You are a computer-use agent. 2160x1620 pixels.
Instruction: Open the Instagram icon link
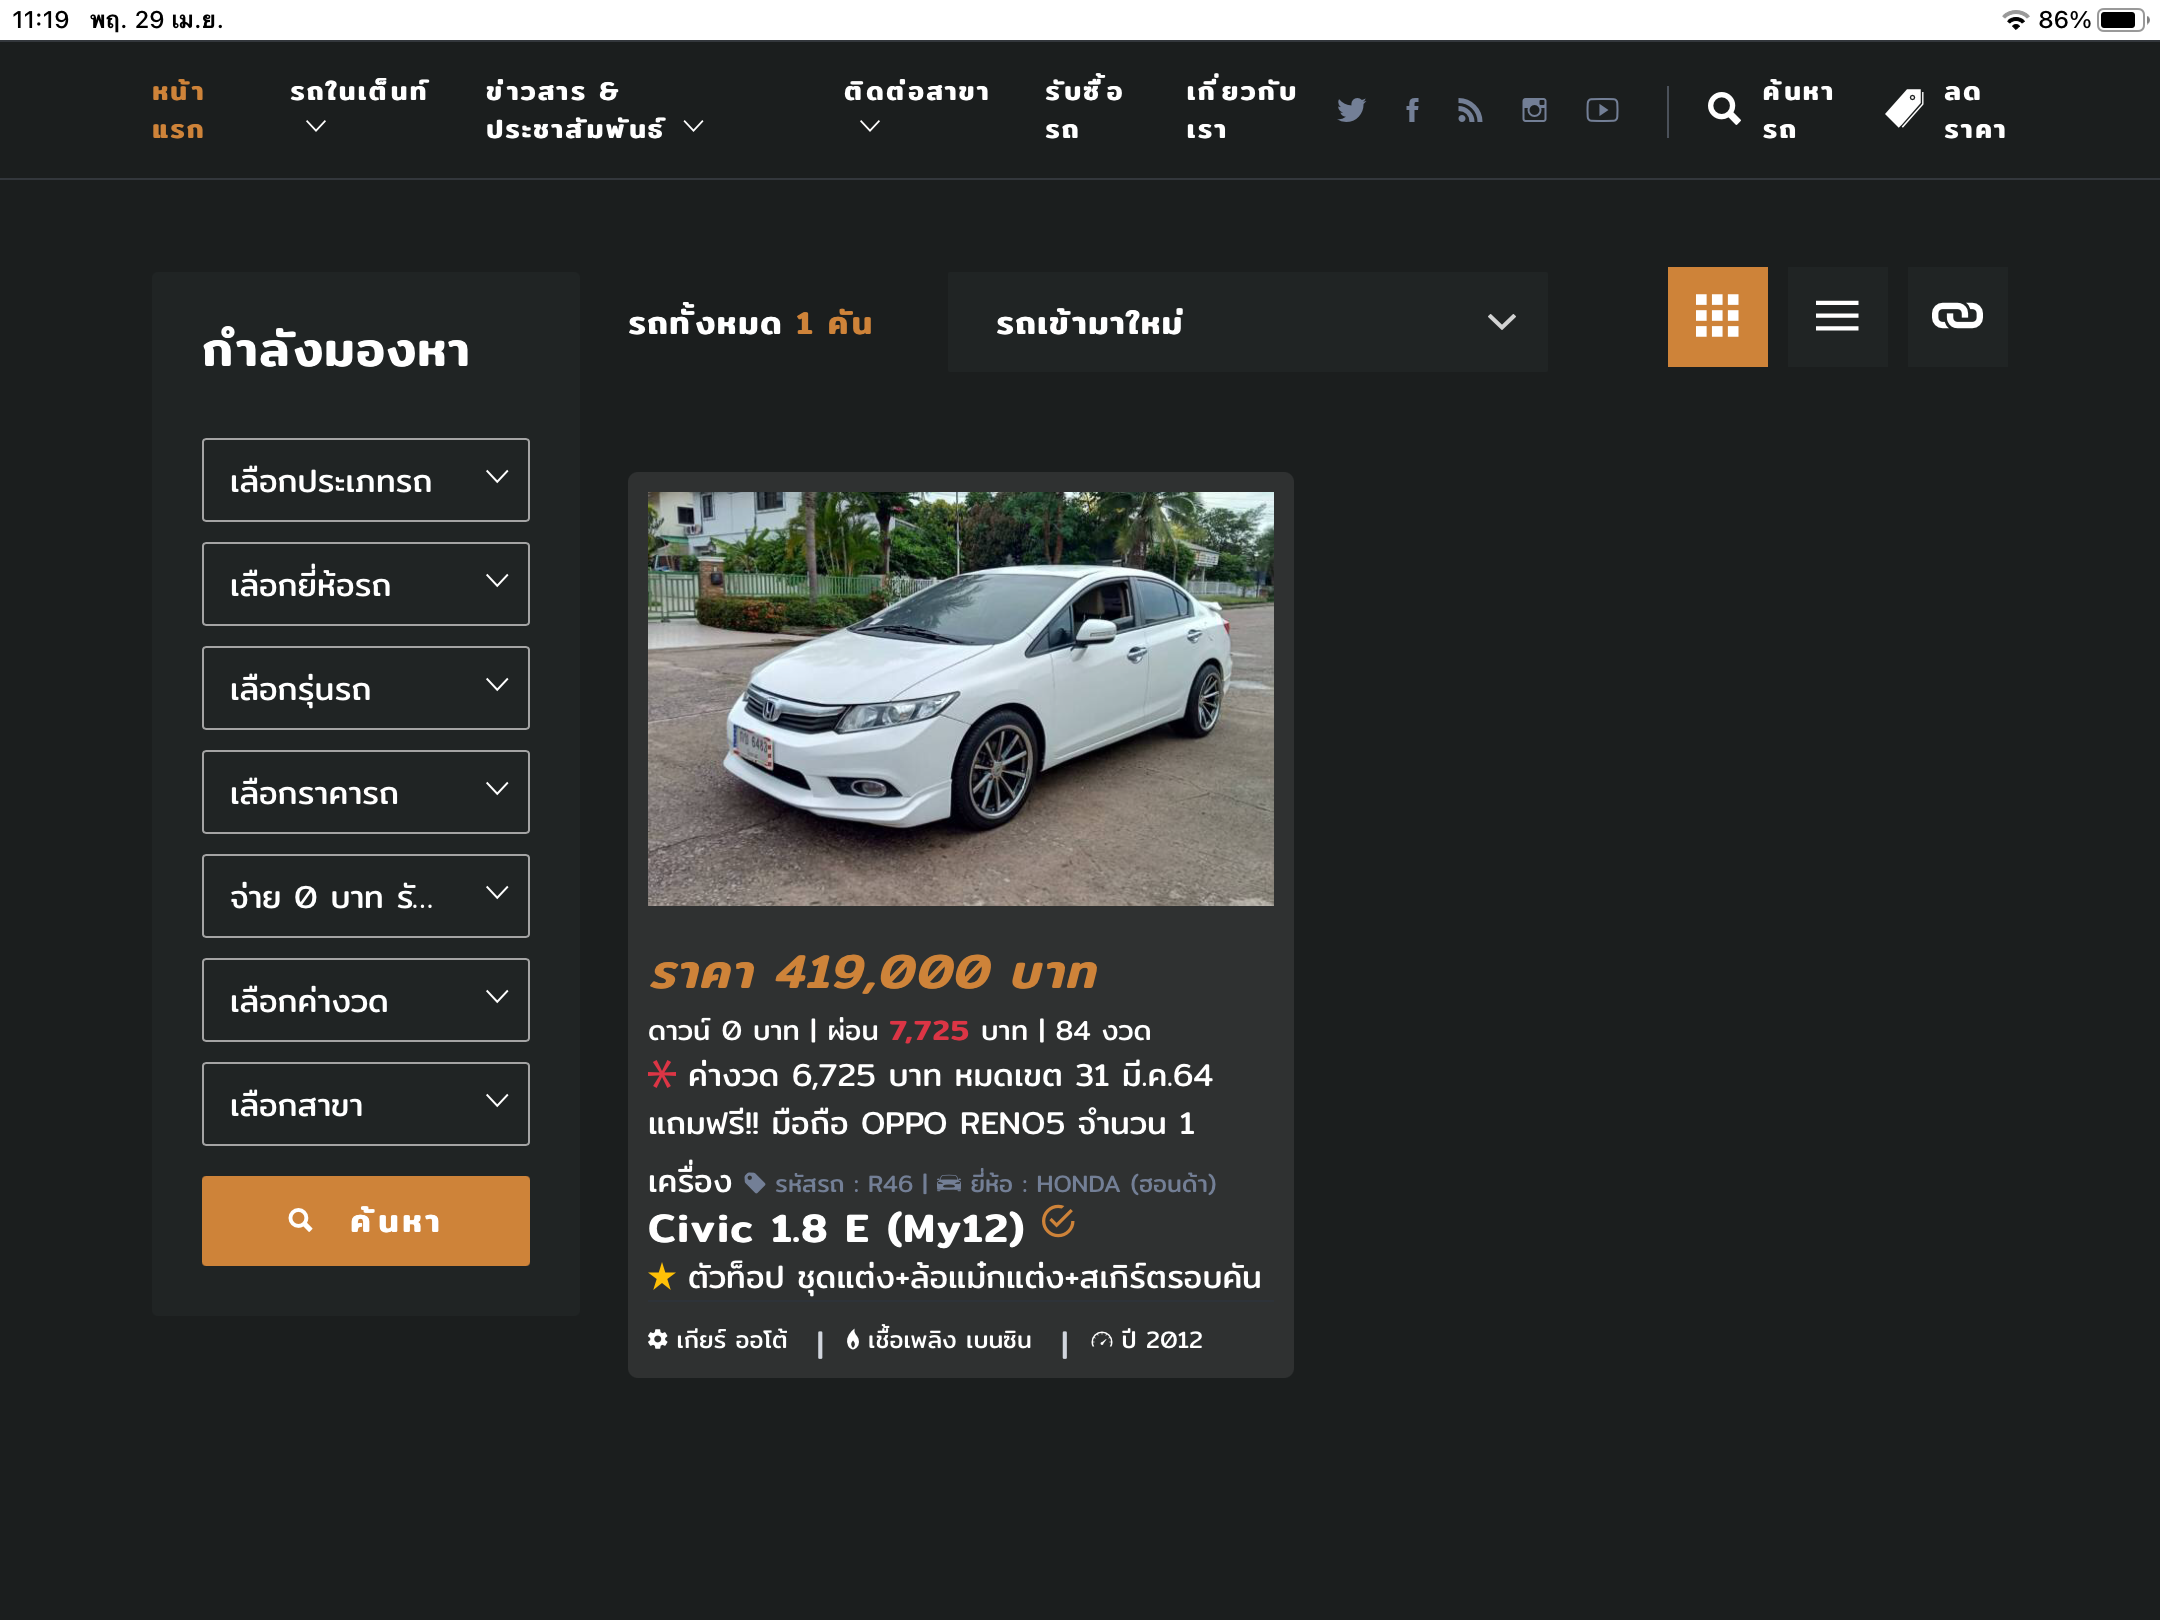1534,110
